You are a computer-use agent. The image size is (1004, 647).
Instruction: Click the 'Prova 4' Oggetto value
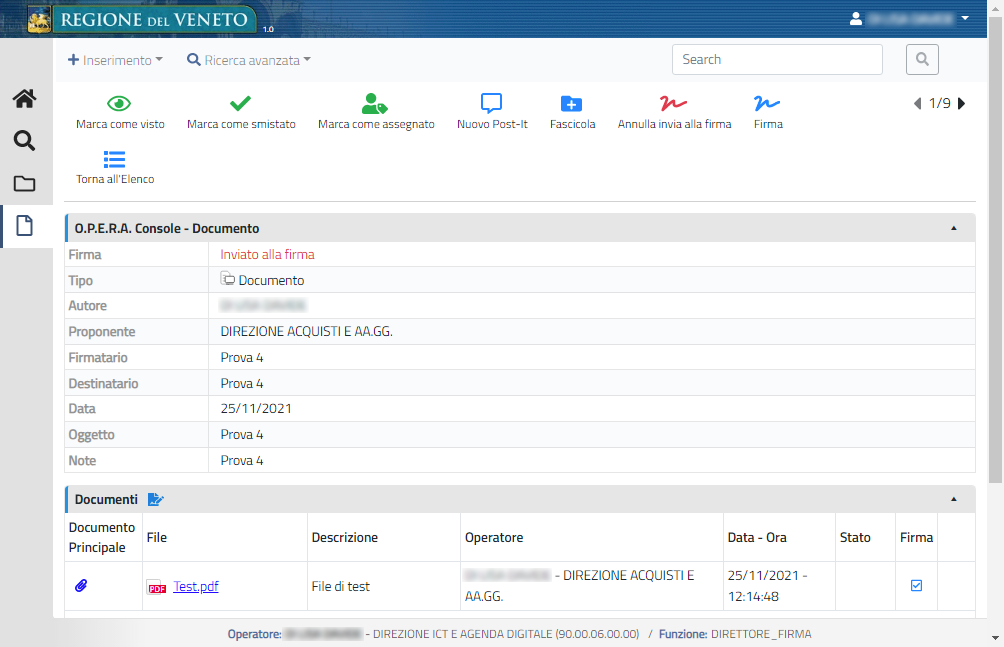242,434
